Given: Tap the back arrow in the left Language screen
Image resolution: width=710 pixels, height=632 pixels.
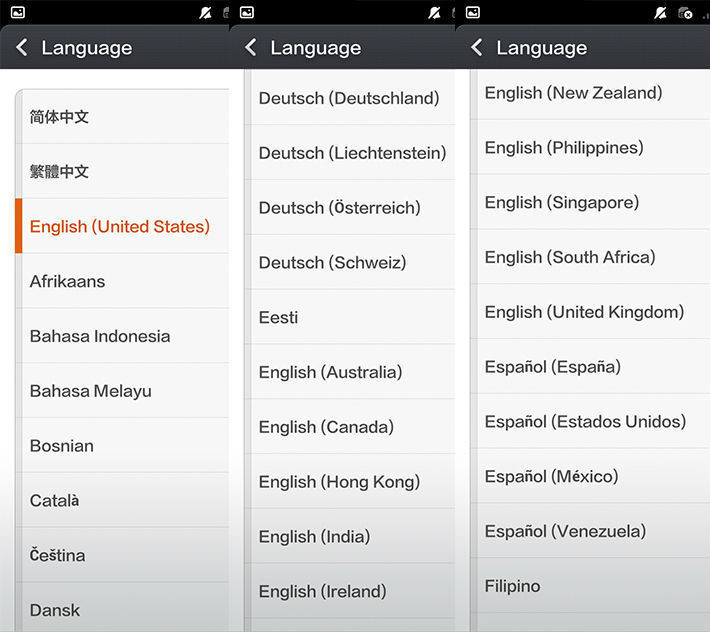Looking at the screenshot, I should [22, 48].
